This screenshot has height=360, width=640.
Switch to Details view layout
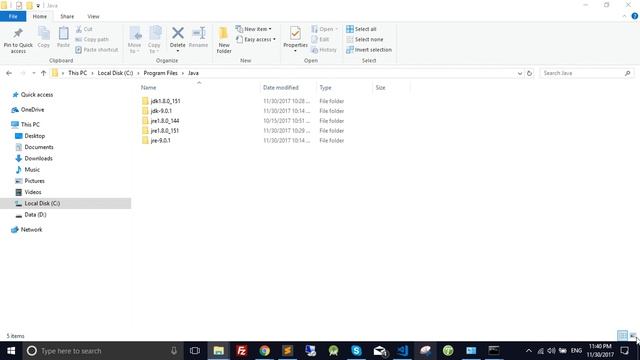pos(622,336)
